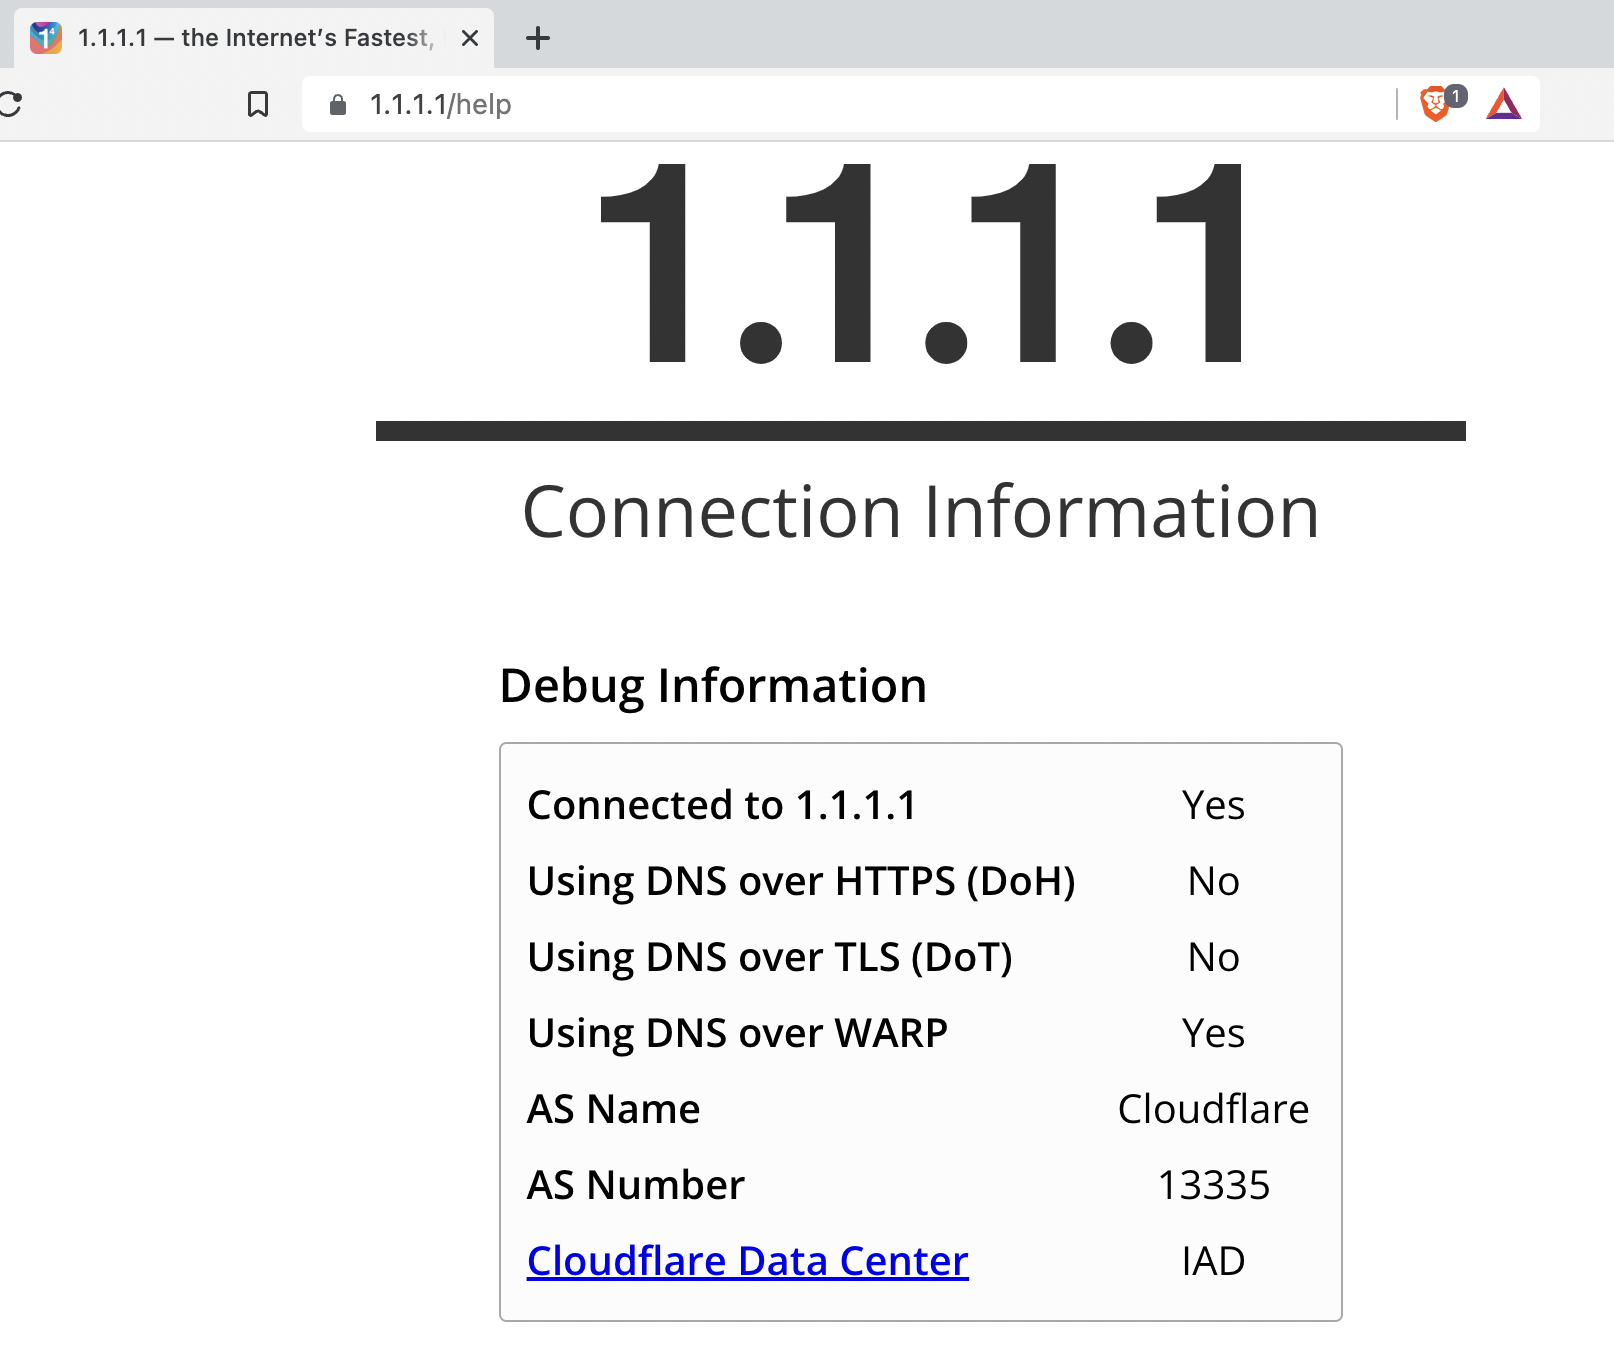The image size is (1614, 1360).
Task: Click the large 1.1.1.1 logo heading
Action: click(x=921, y=264)
